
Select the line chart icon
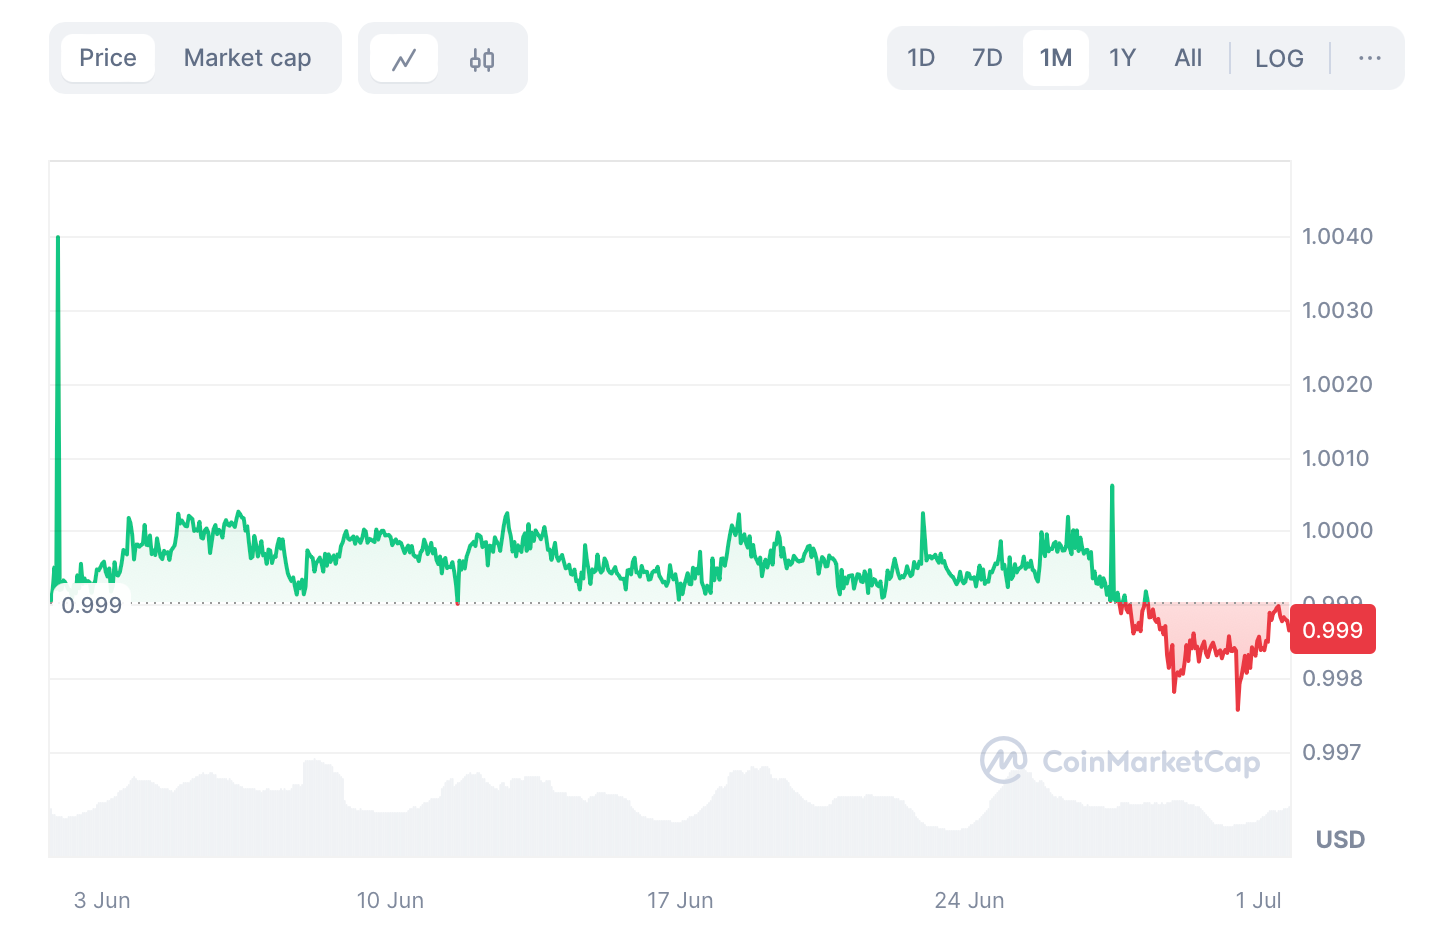point(404,57)
